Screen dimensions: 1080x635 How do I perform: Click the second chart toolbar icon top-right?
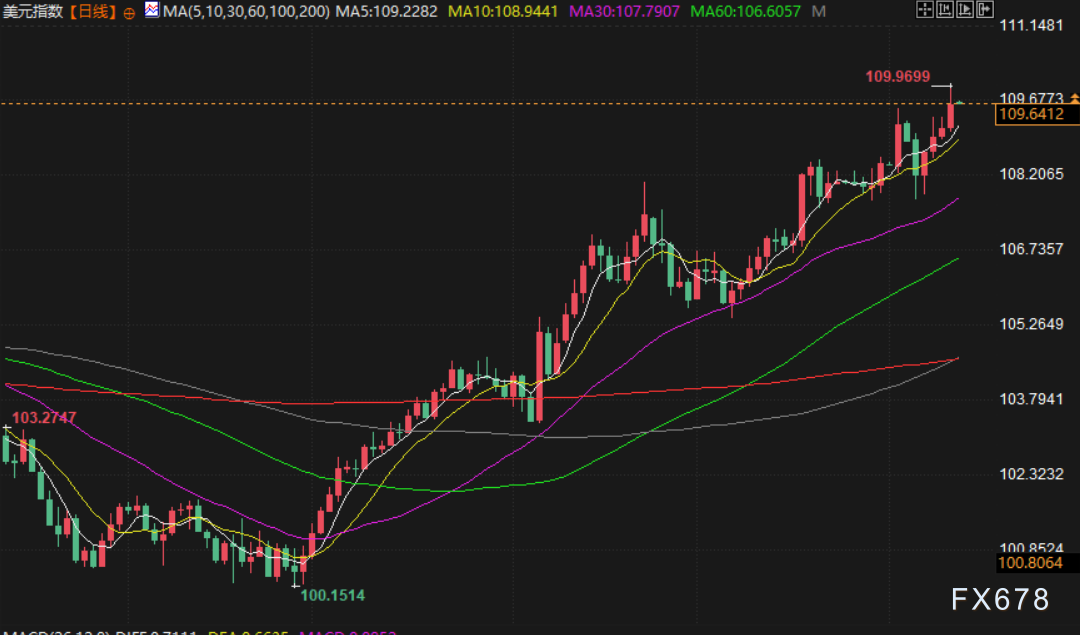pyautogui.click(x=945, y=11)
